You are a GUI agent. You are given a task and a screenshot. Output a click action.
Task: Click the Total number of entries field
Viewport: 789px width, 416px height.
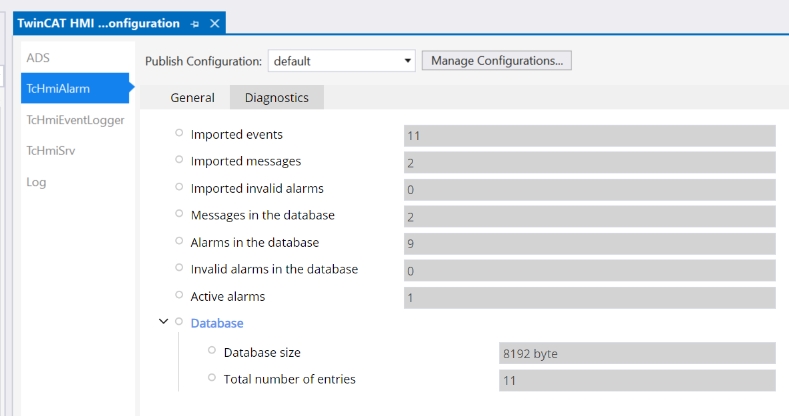[x=637, y=380]
